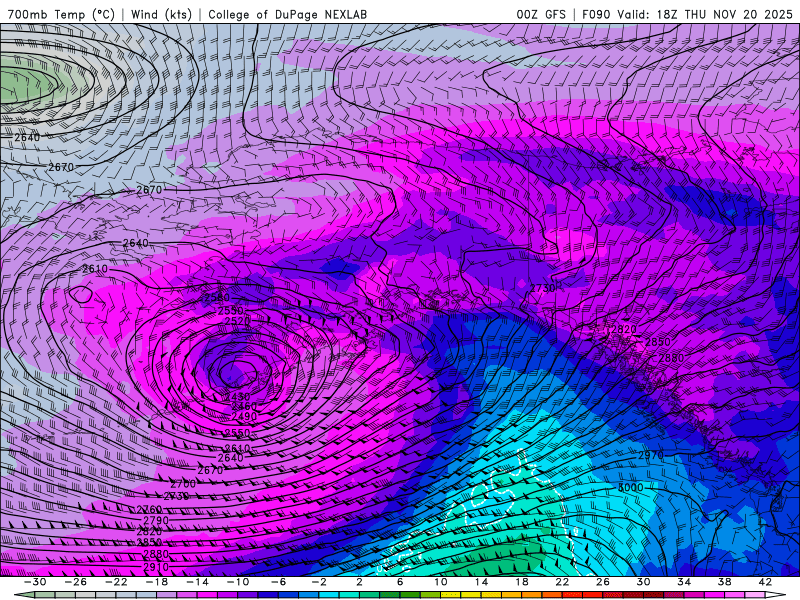Click the 26 legend tick label

coord(603,582)
